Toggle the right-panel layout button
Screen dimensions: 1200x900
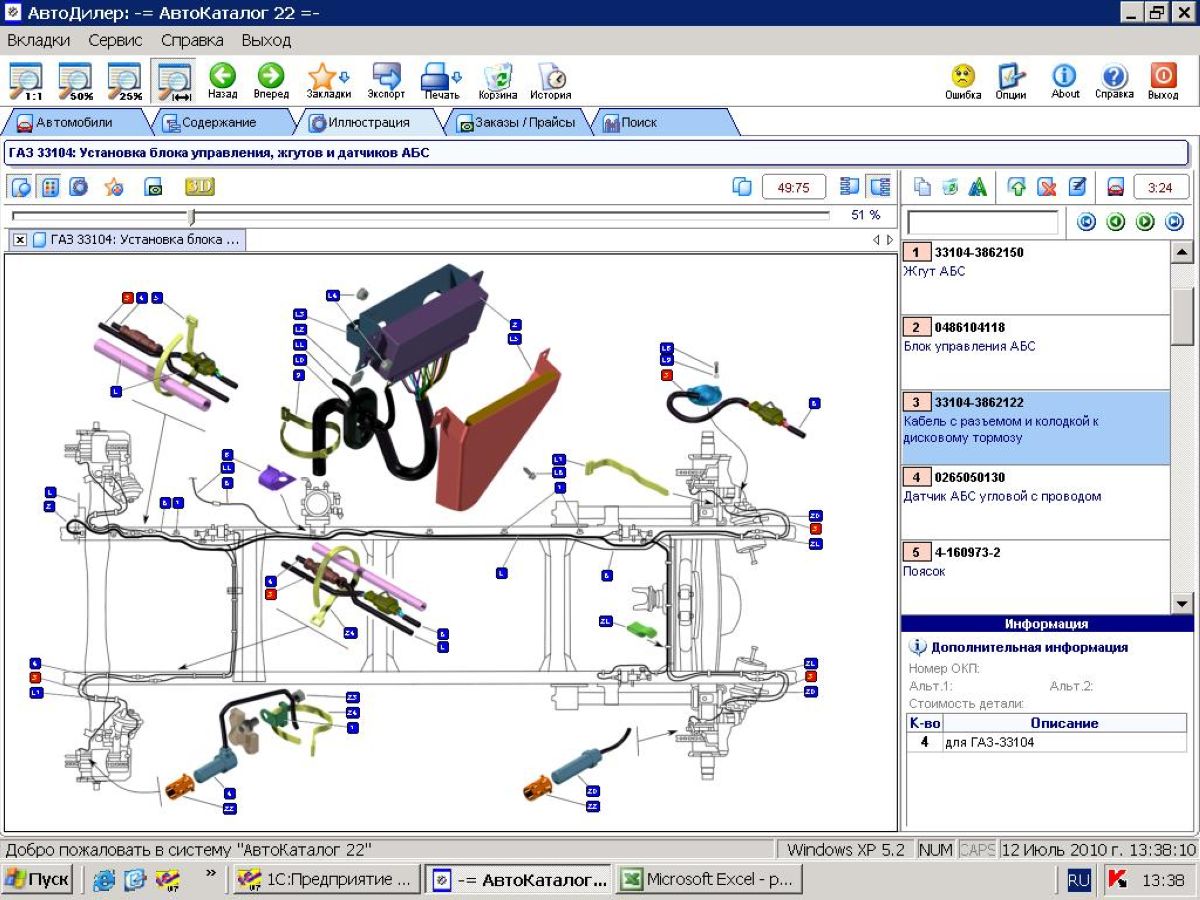[880, 187]
